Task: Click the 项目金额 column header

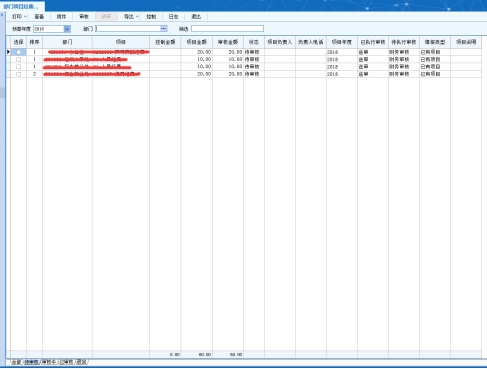Action: point(197,42)
